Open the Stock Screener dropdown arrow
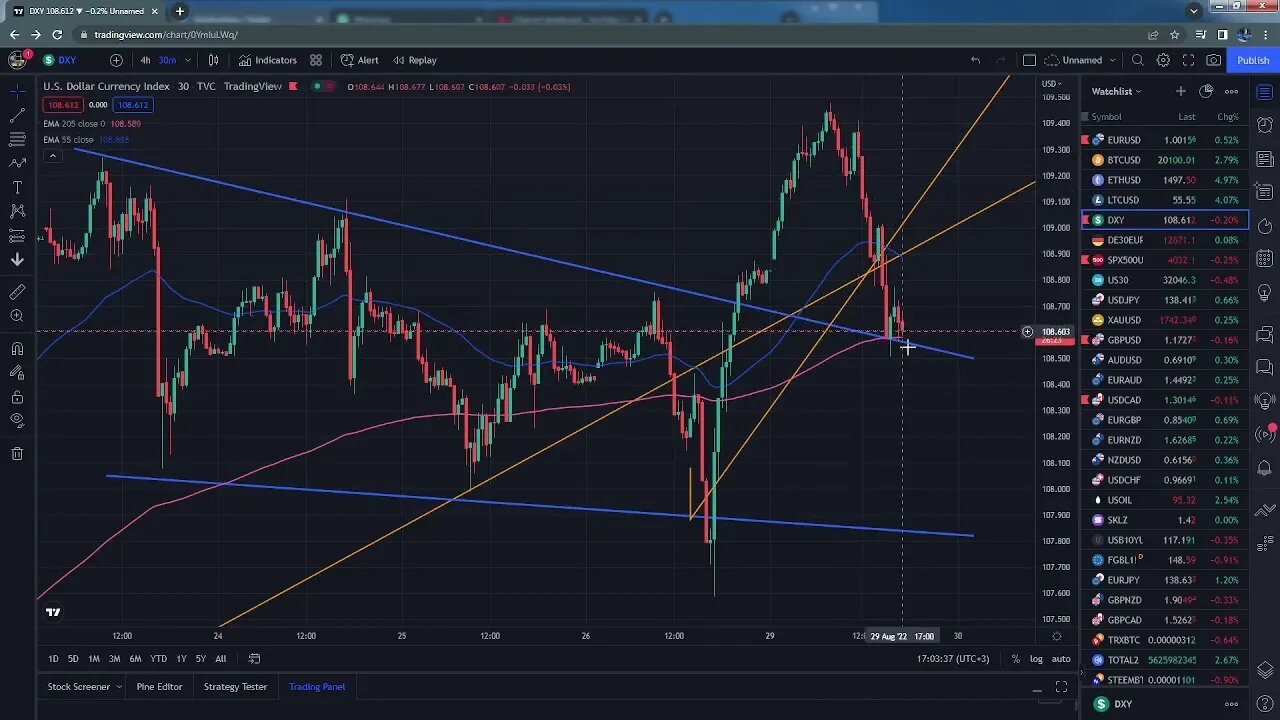The image size is (1280, 720). pos(118,687)
